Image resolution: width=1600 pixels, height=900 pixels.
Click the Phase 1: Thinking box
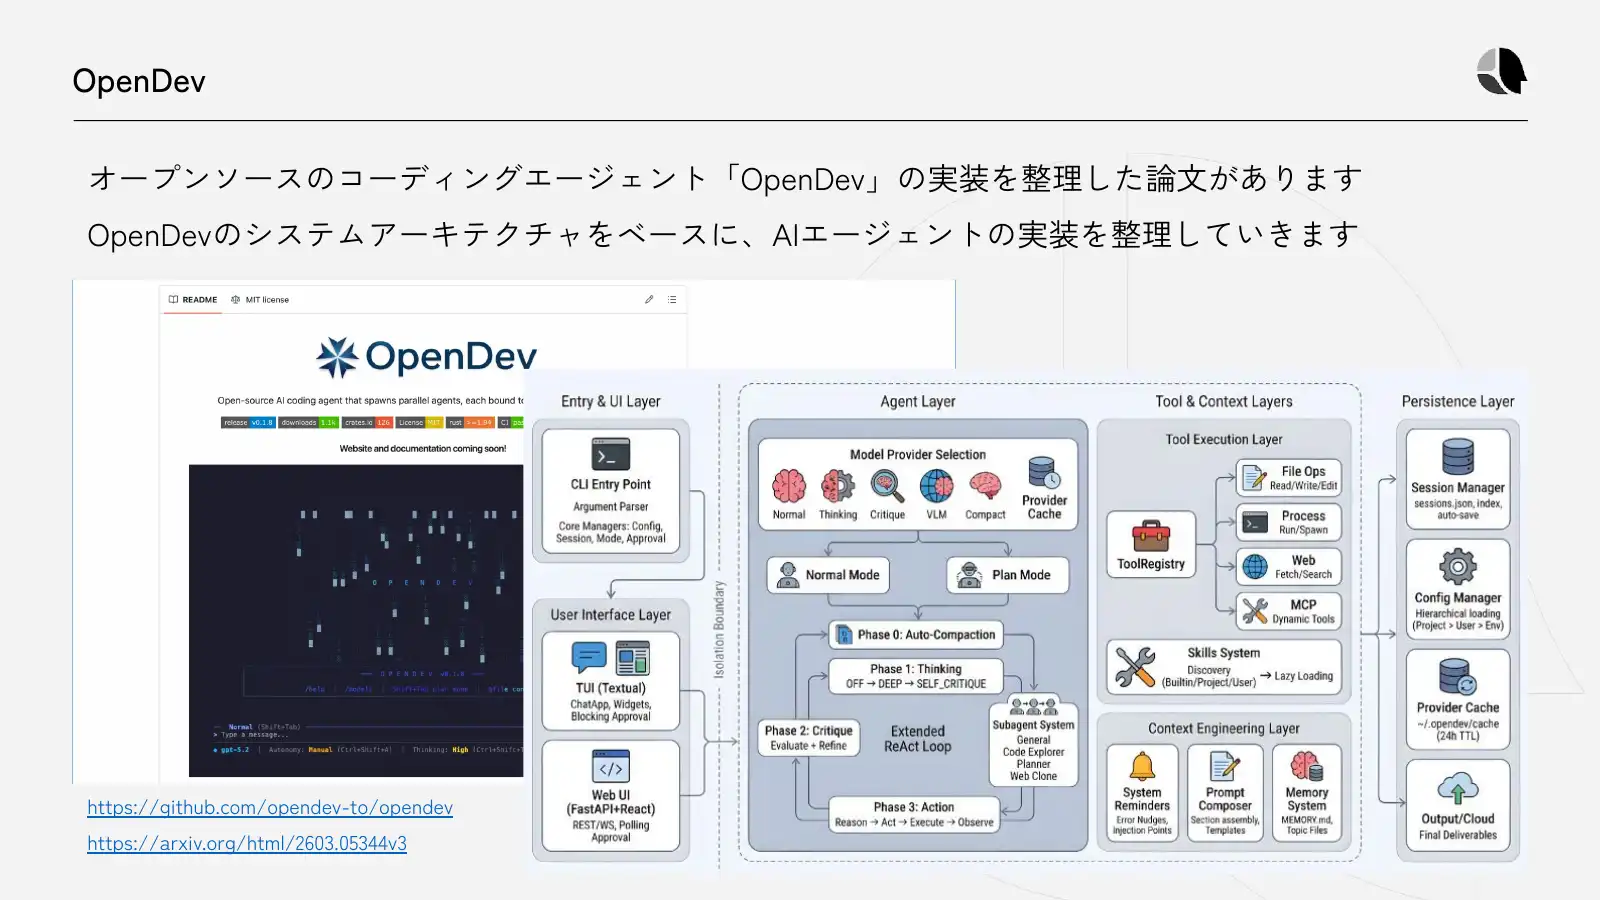(916, 676)
